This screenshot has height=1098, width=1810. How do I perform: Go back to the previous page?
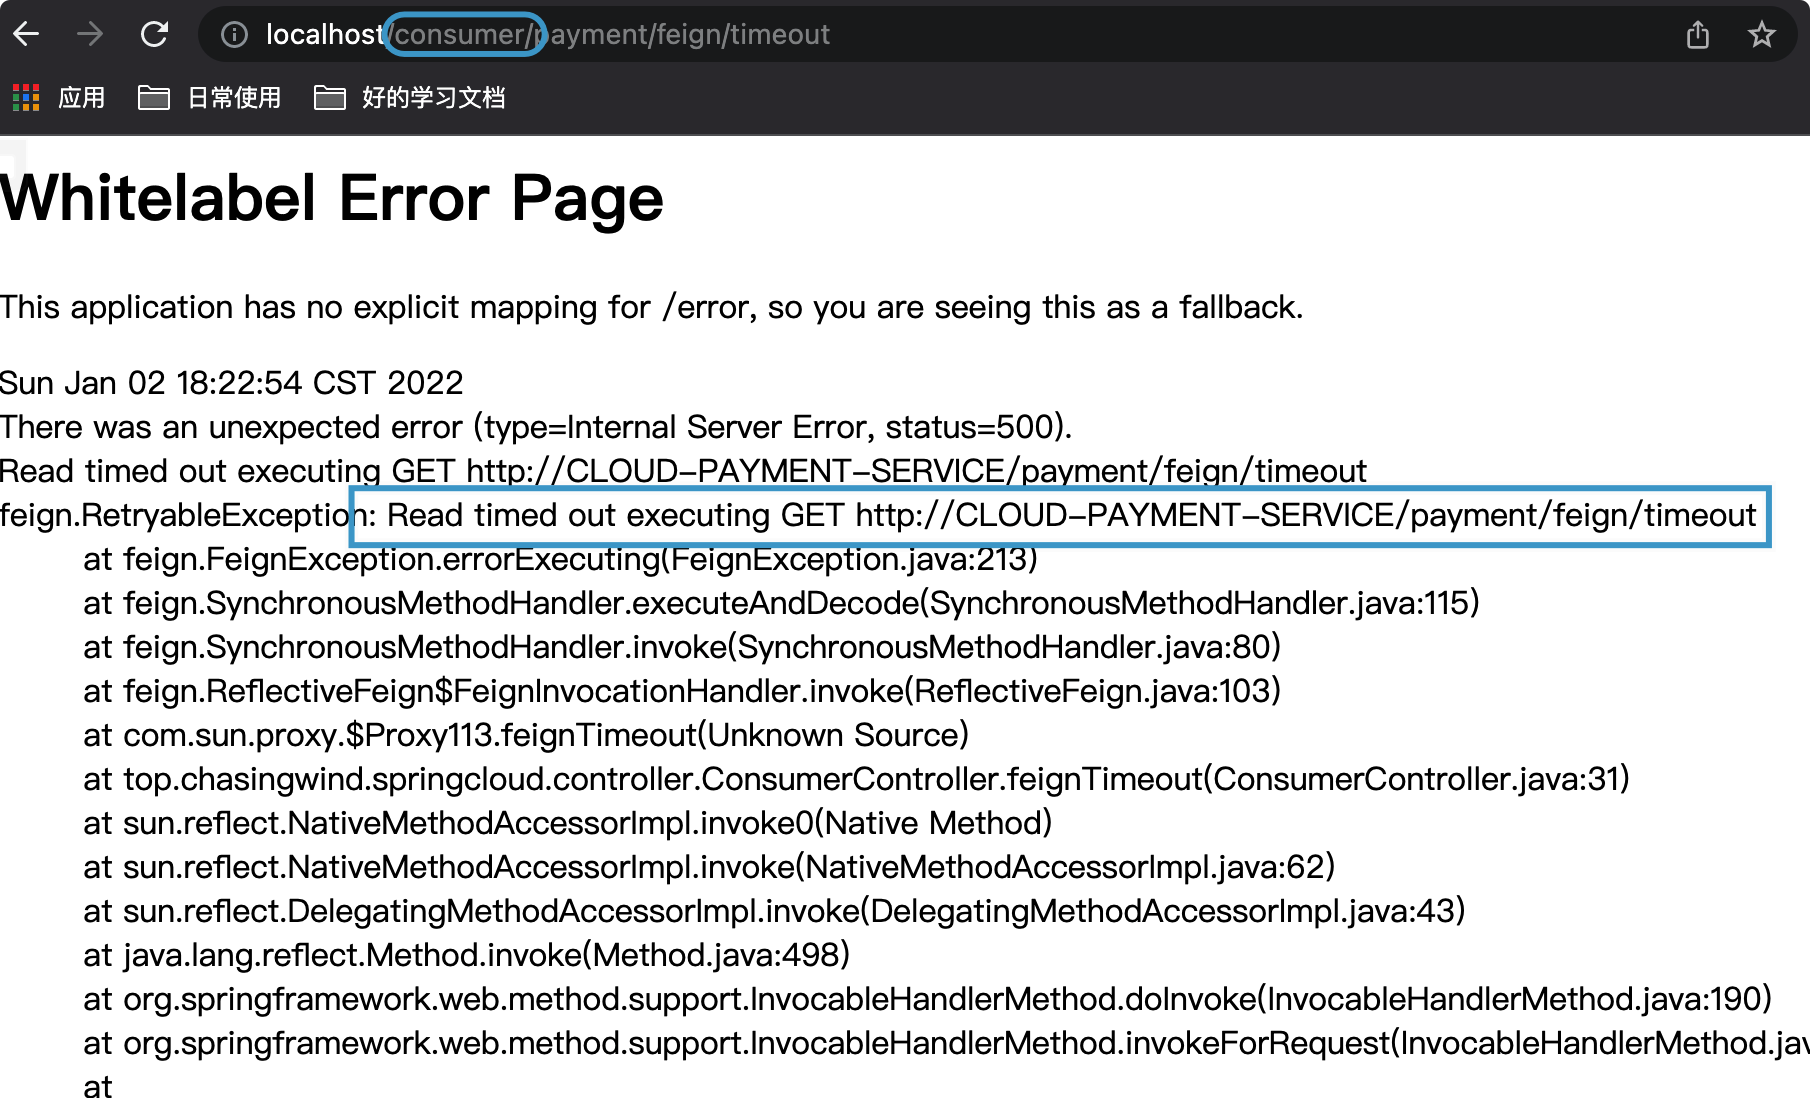point(27,34)
